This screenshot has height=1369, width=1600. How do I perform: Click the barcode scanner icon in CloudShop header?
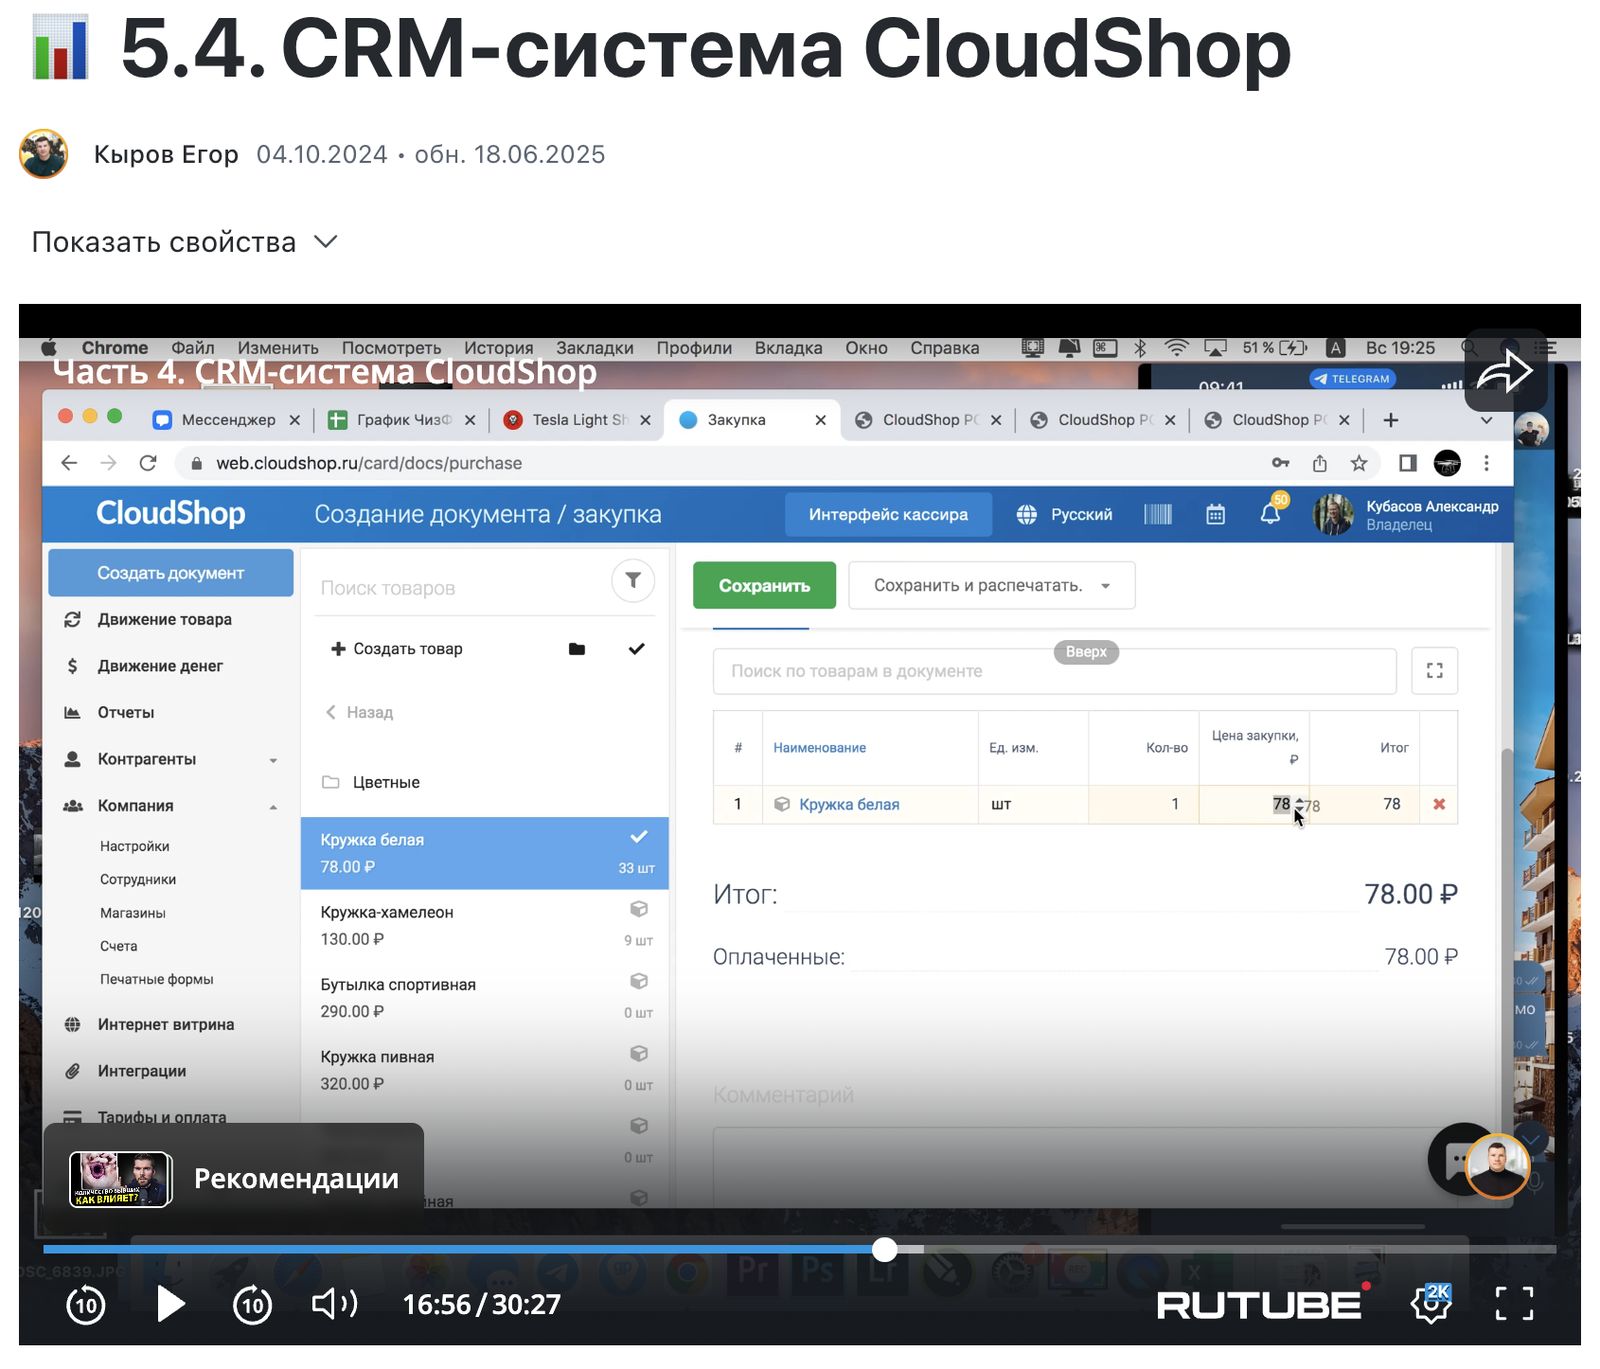point(1158,514)
